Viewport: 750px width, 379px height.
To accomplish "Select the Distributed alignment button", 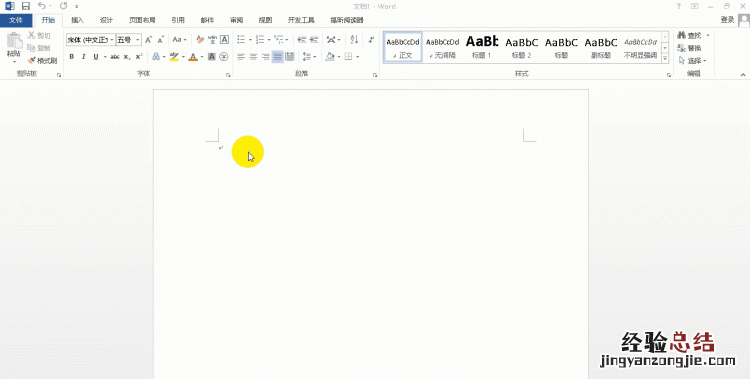I will [x=290, y=56].
